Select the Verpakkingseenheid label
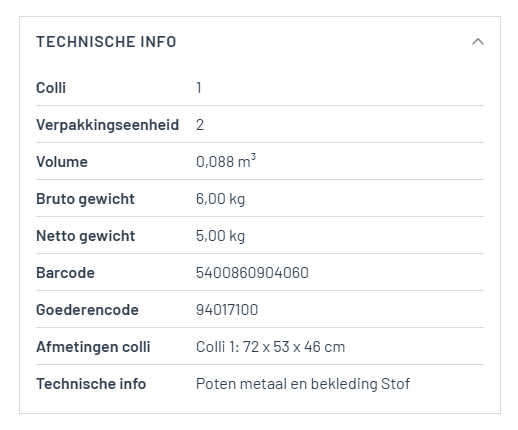This screenshot has height=430, width=518. coord(108,125)
